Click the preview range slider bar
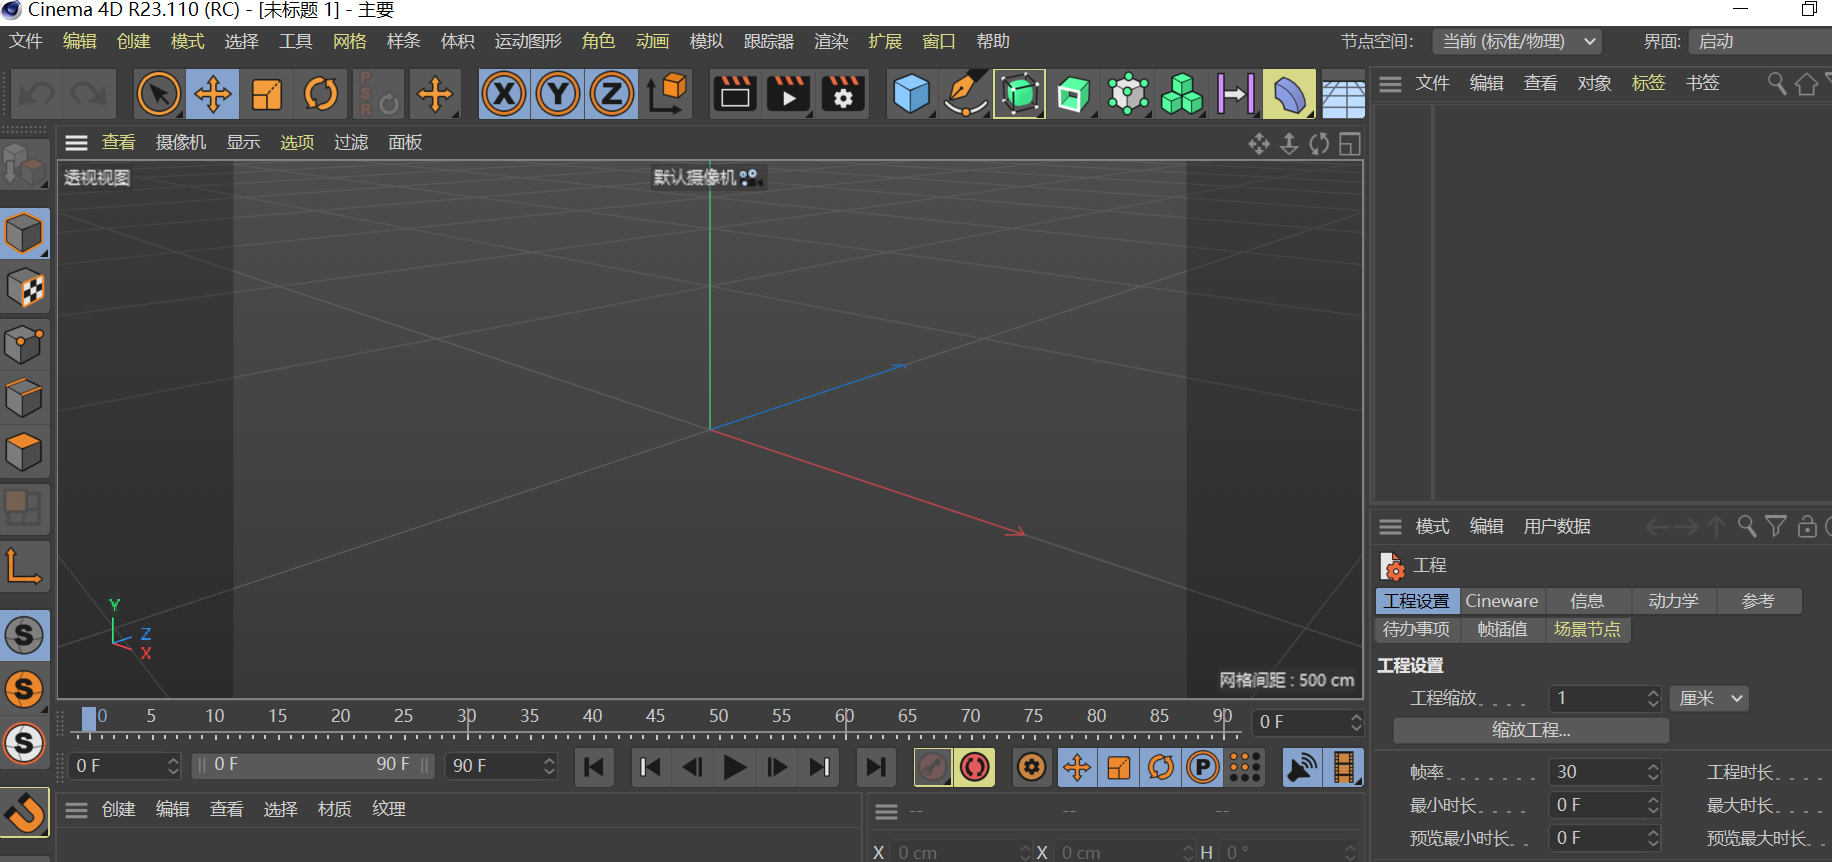The width and height of the screenshot is (1832, 862). tap(313, 765)
